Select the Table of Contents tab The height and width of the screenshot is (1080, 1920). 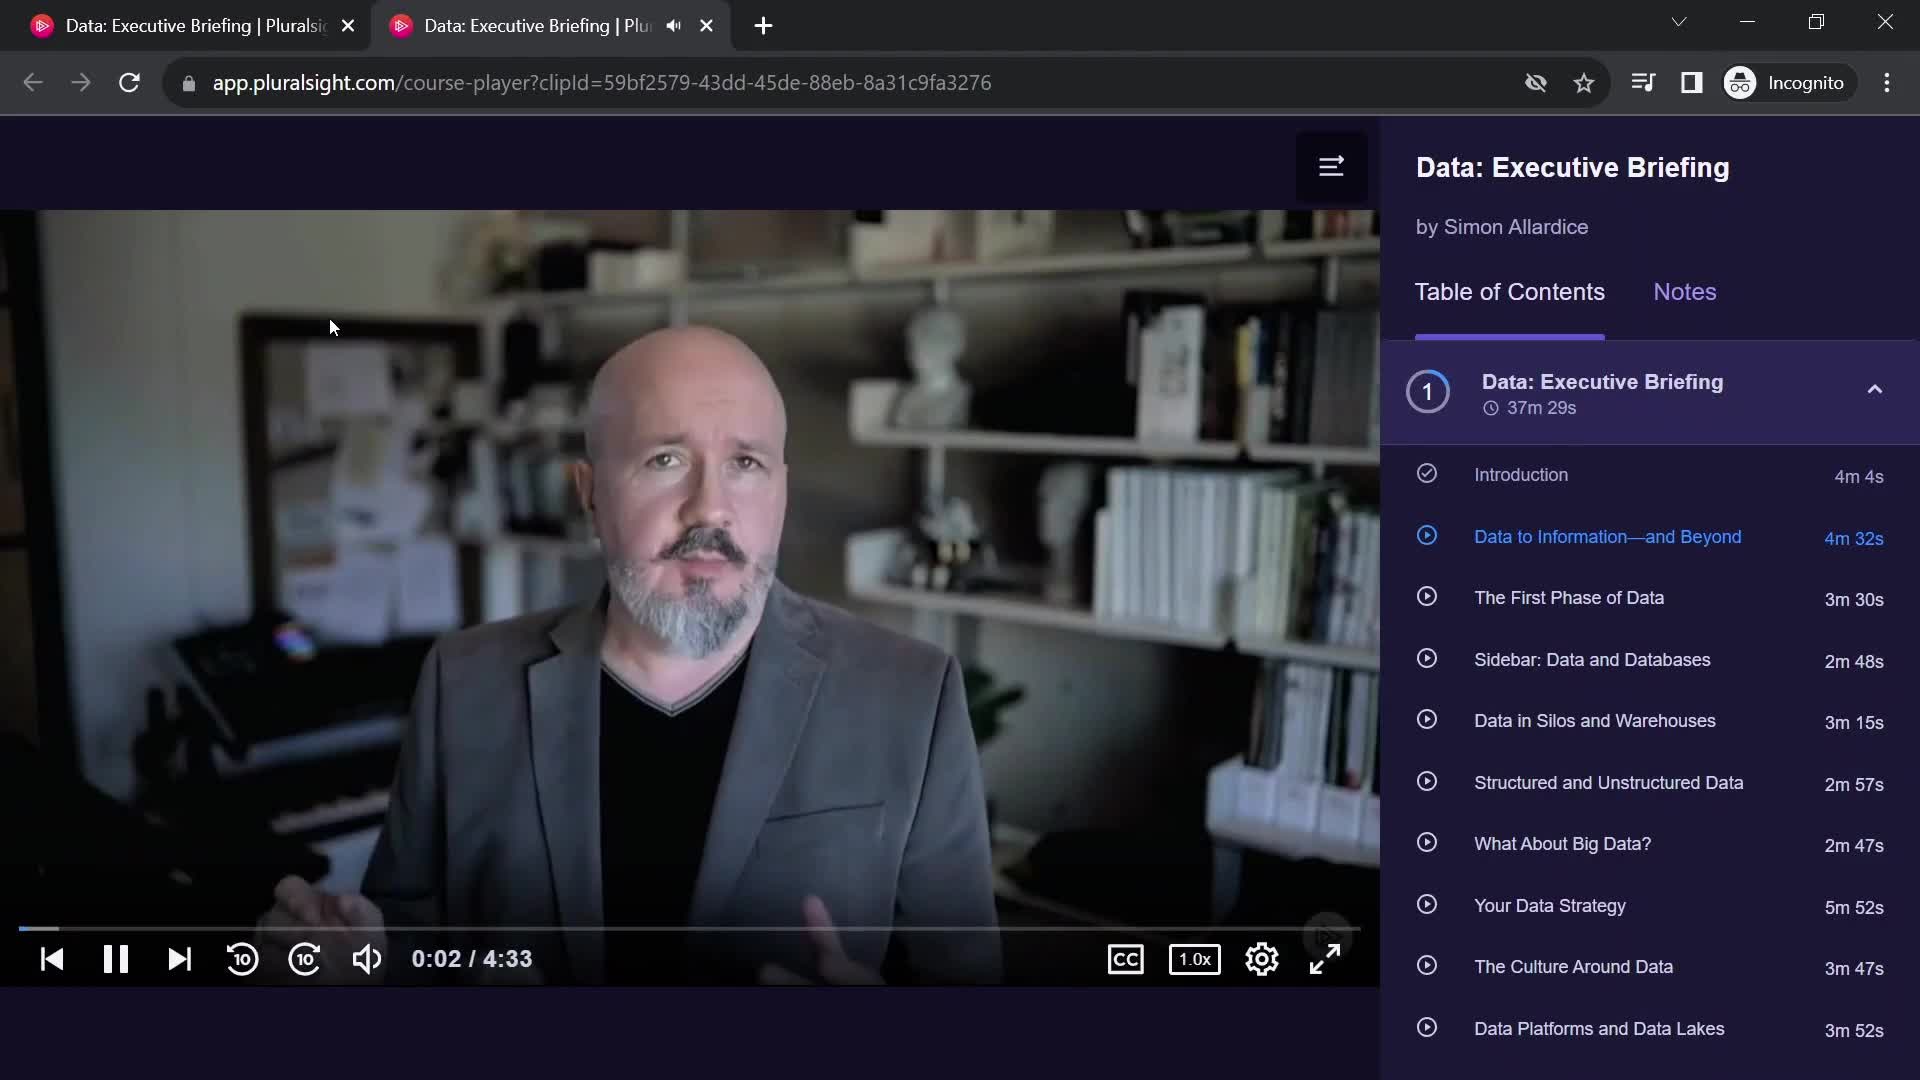tap(1509, 291)
